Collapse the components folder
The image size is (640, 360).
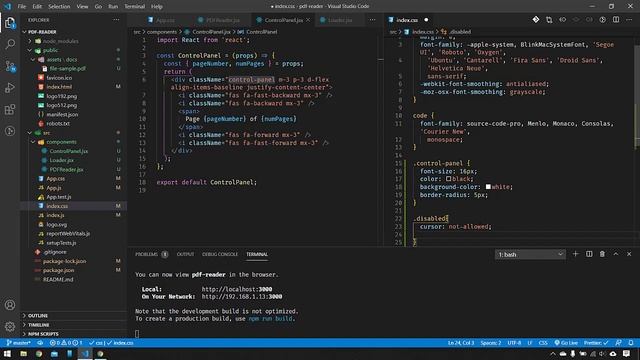33,142
